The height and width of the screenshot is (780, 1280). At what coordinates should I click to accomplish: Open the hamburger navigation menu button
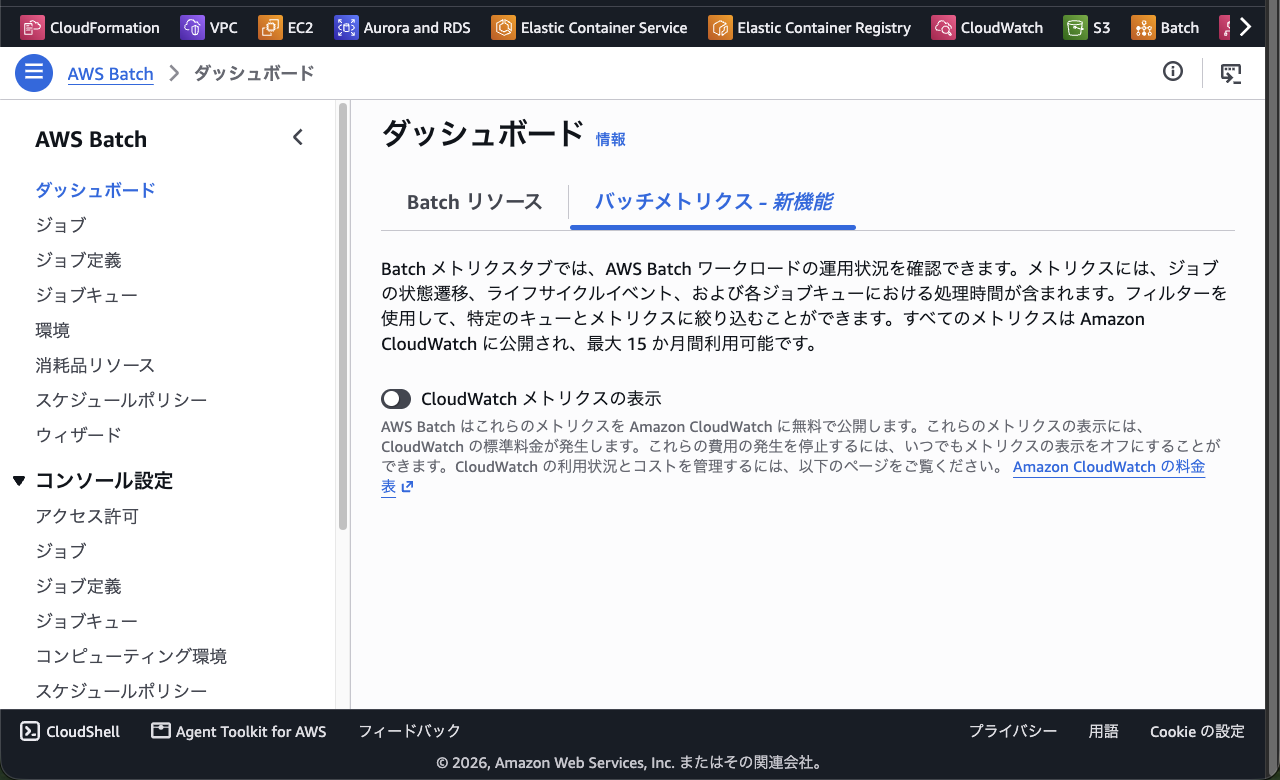(34, 73)
